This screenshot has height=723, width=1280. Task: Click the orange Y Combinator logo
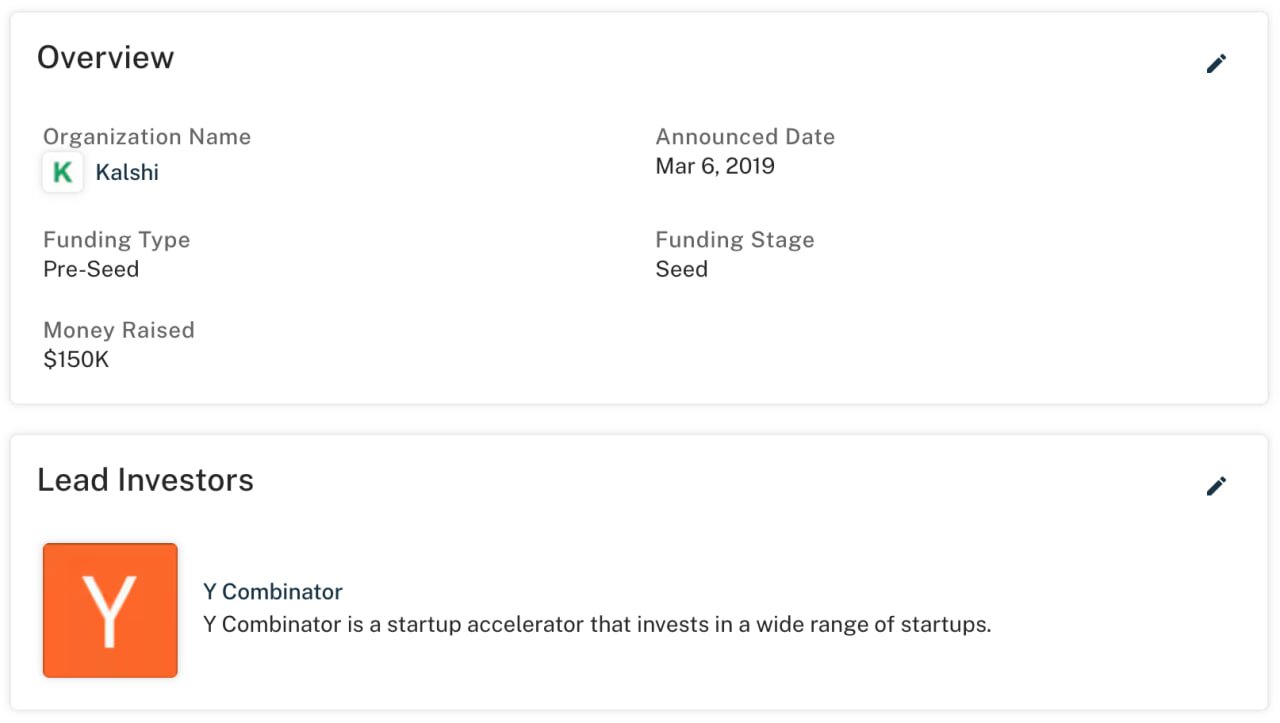tap(110, 610)
